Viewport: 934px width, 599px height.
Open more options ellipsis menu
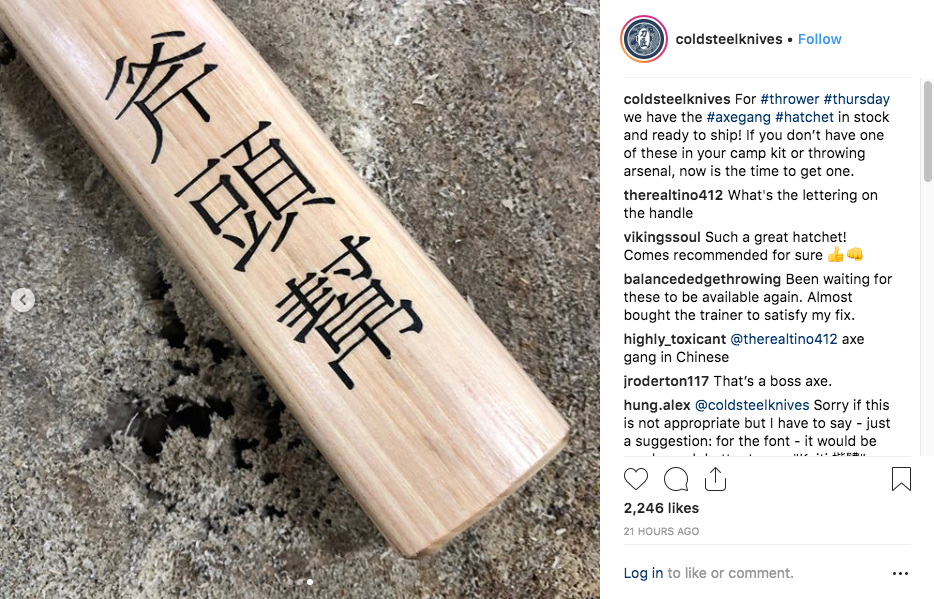pos(900,573)
